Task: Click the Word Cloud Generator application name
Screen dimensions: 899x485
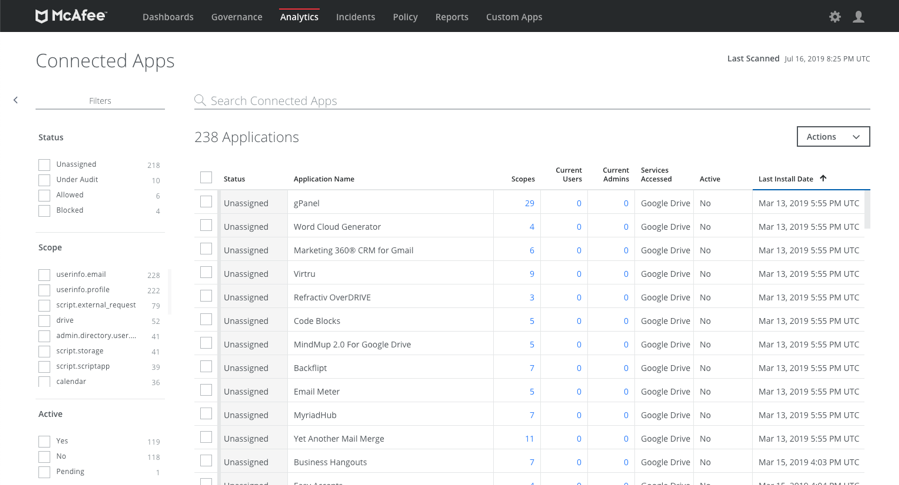Action: 337,226
